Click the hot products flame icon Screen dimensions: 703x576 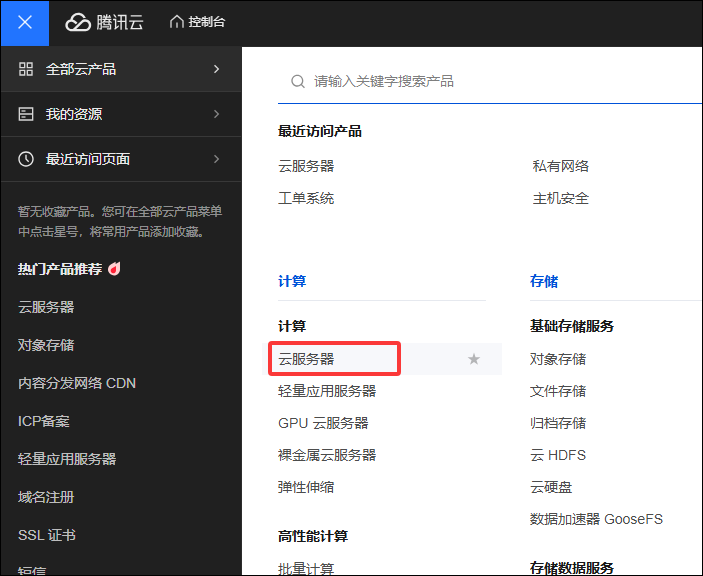tap(114, 269)
